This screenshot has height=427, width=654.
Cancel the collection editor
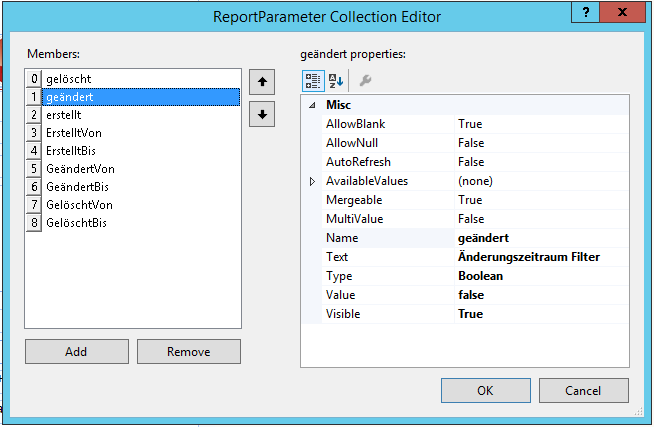click(582, 390)
